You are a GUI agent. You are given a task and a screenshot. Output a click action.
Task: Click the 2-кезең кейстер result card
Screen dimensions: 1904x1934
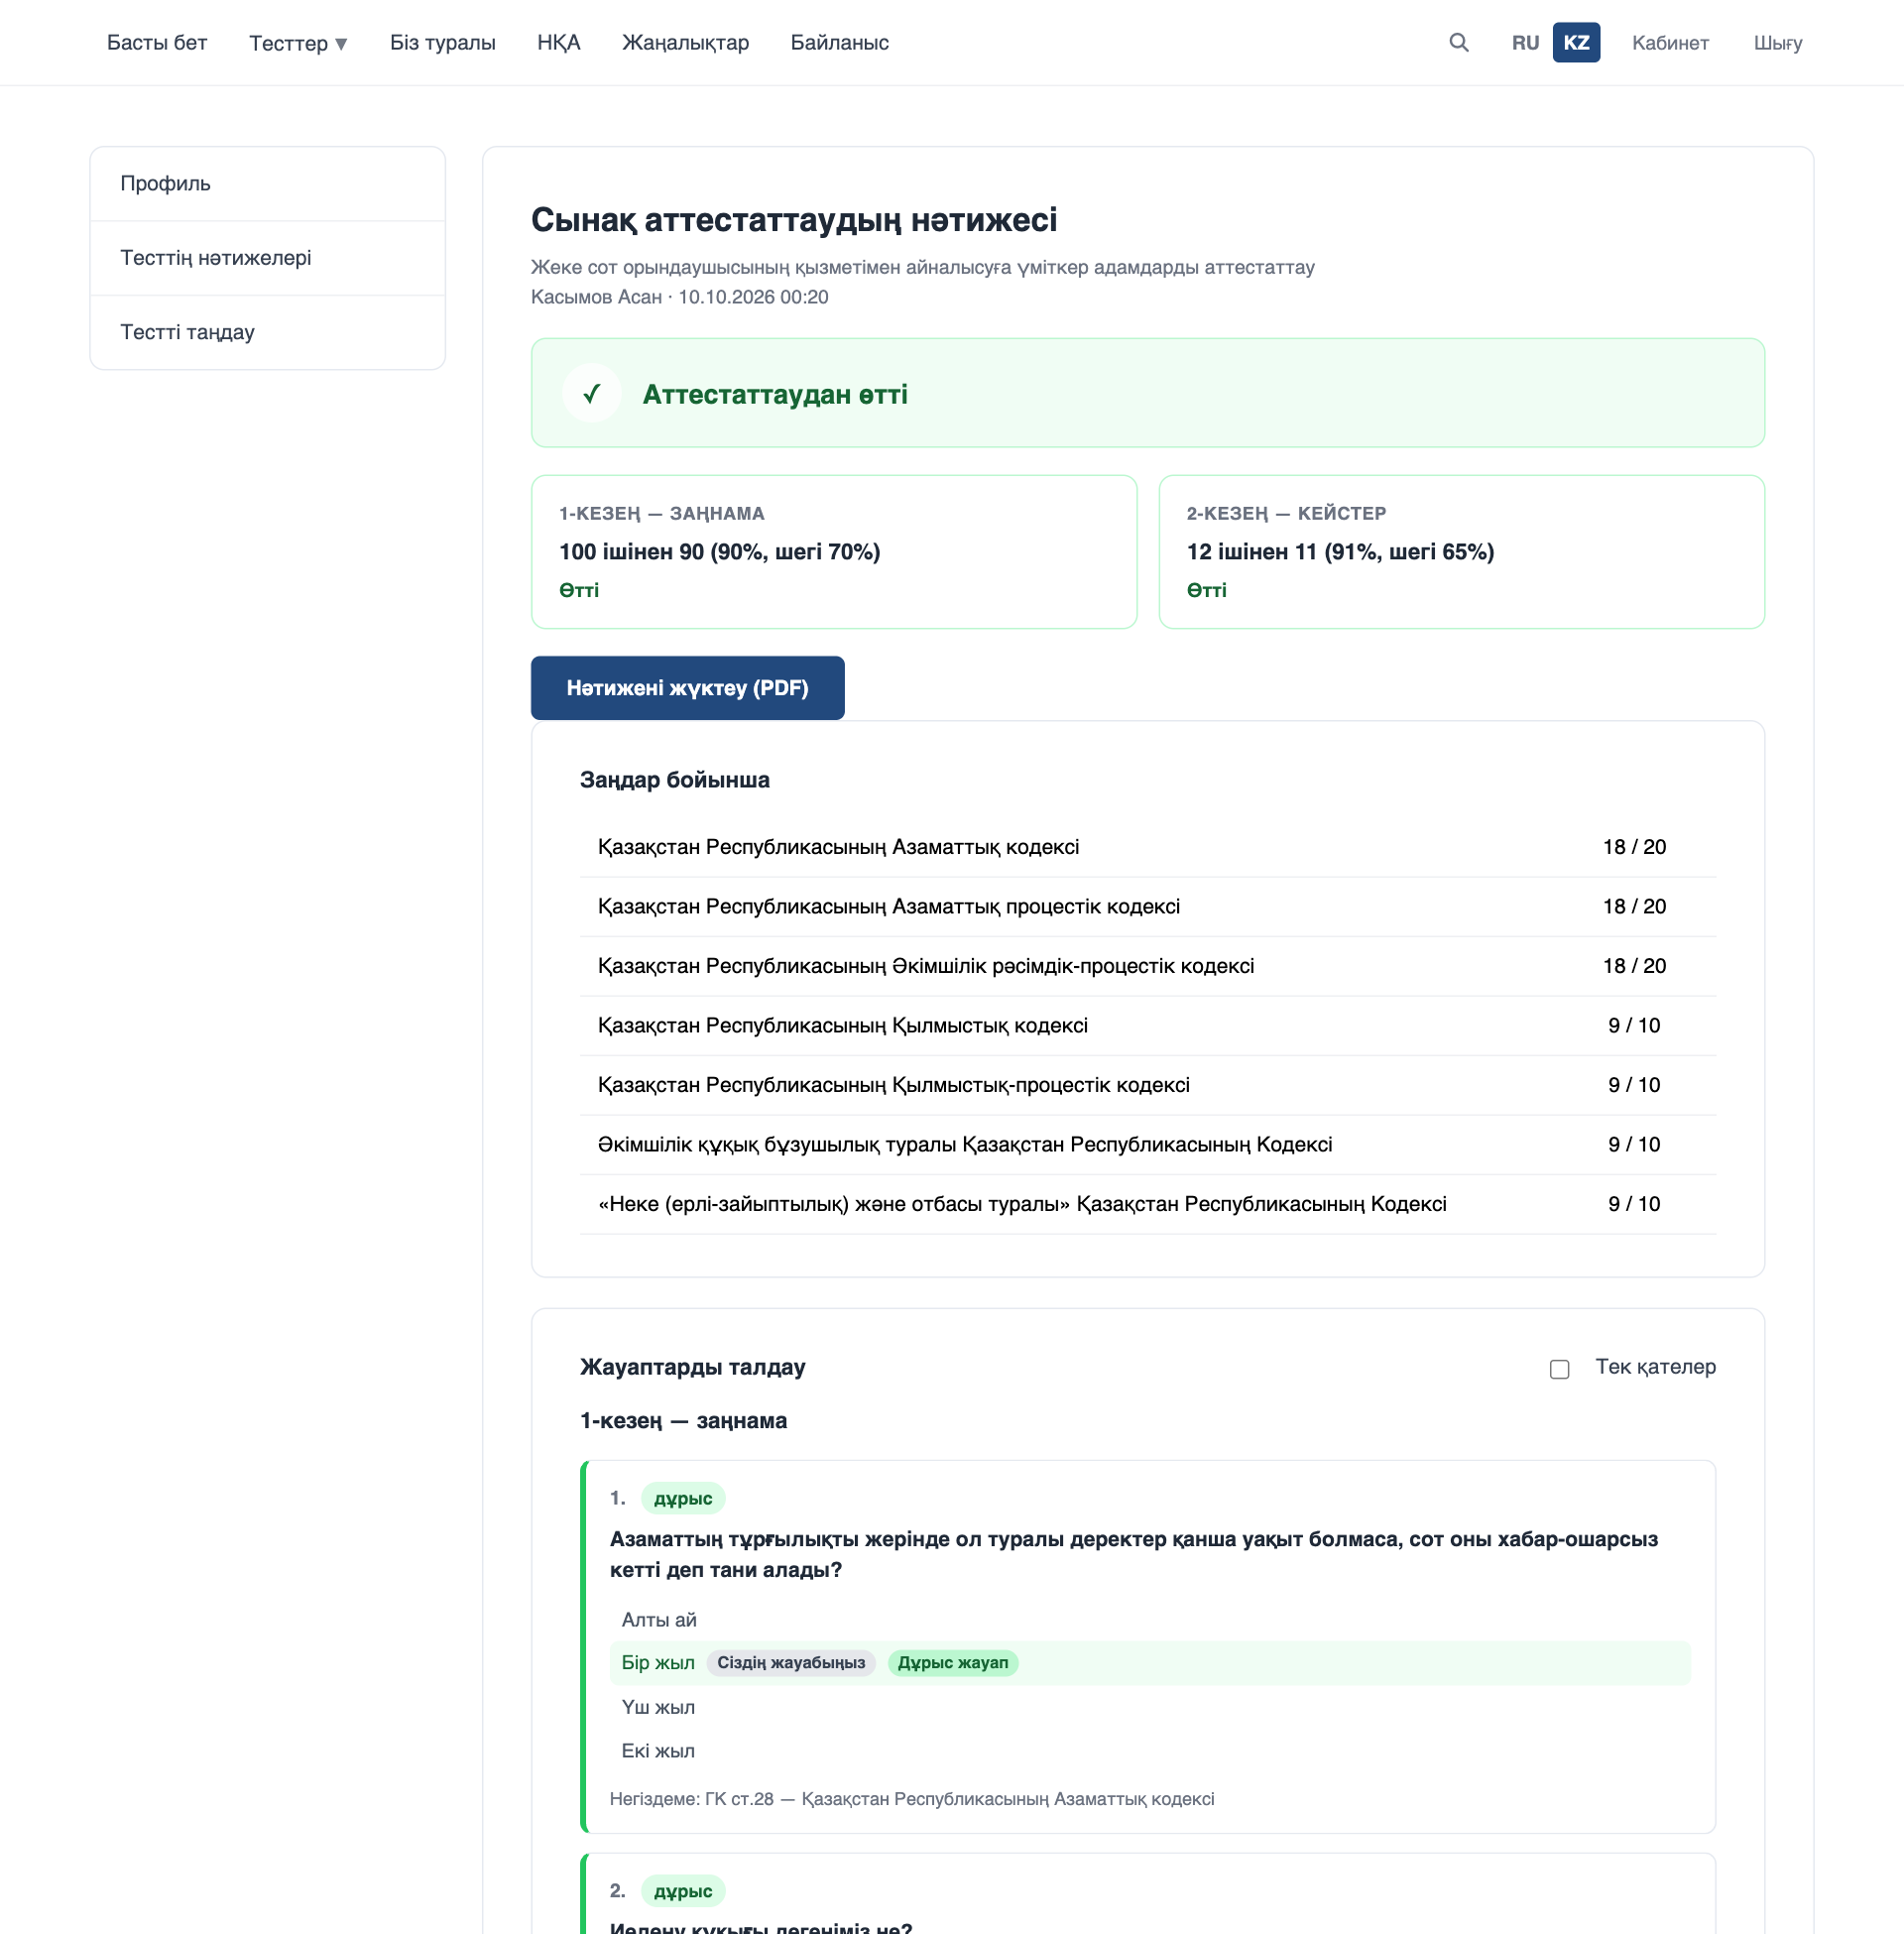pos(1461,551)
